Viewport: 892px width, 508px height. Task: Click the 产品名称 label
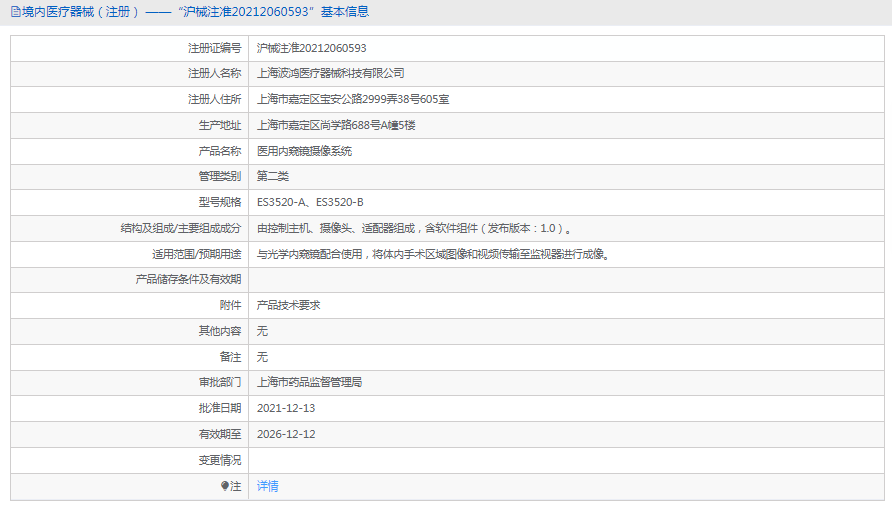pos(220,151)
